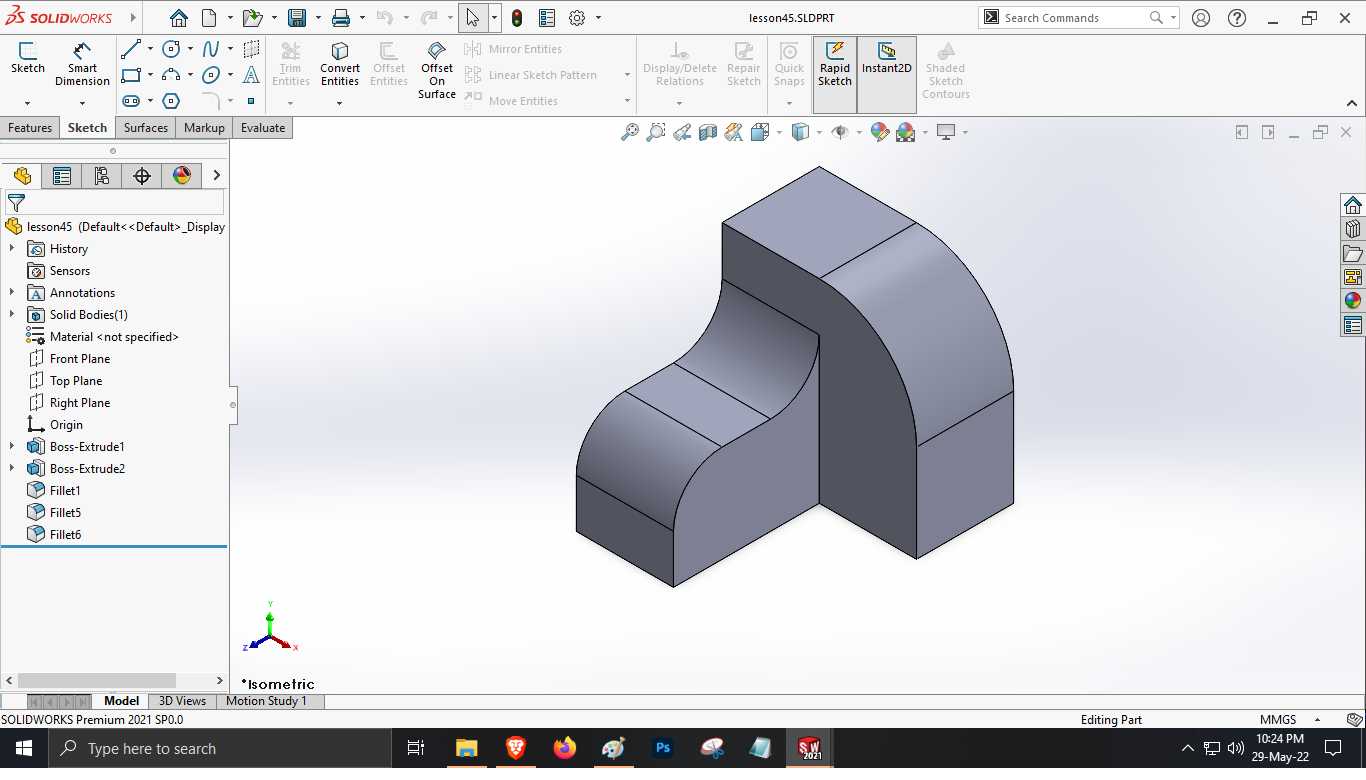1366x780 pixels.
Task: Open the Options gear icon
Action: [x=577, y=18]
